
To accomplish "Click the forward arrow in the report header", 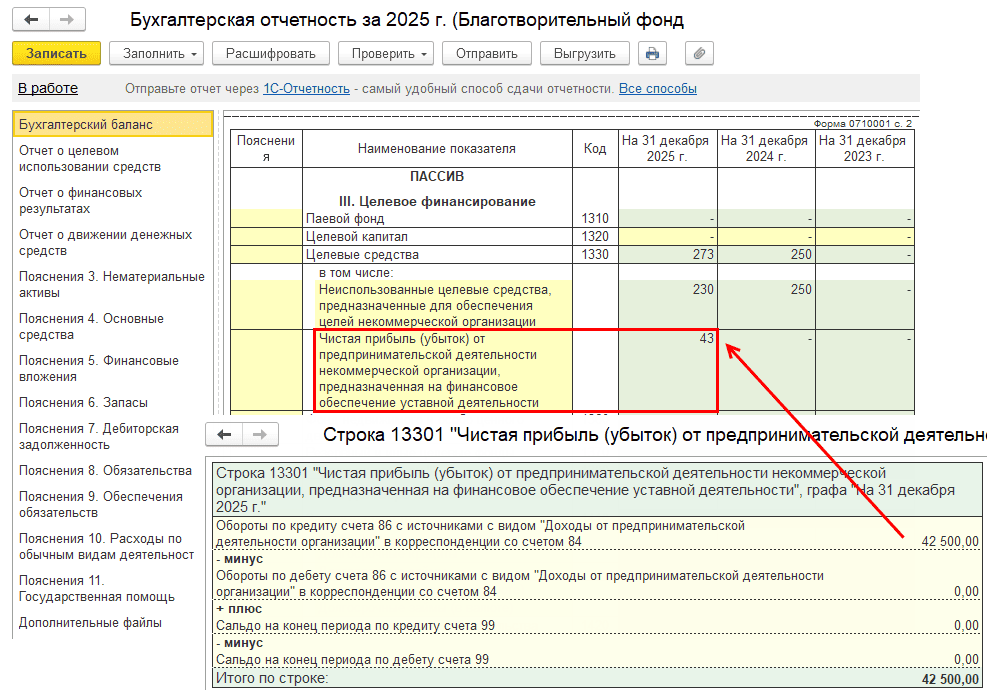I will point(66,20).
